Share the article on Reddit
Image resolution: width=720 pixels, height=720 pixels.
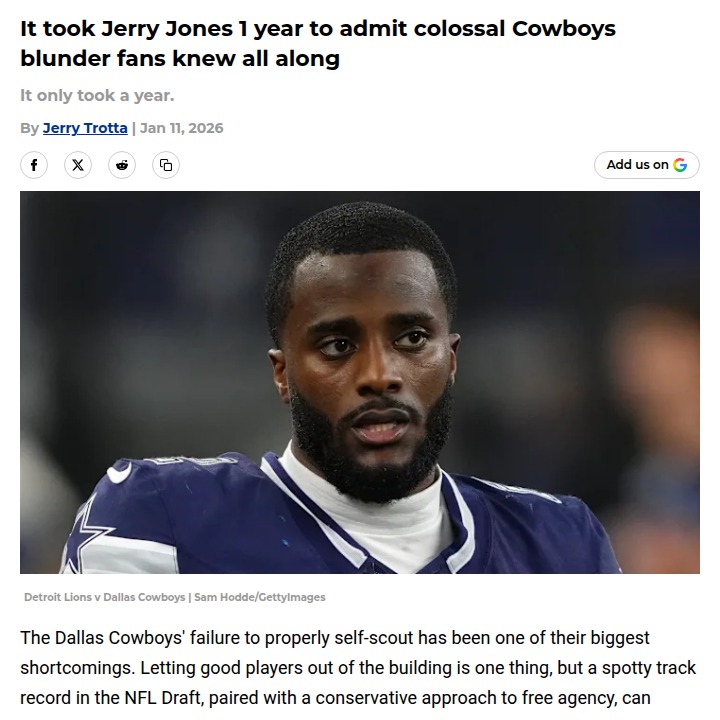122,165
